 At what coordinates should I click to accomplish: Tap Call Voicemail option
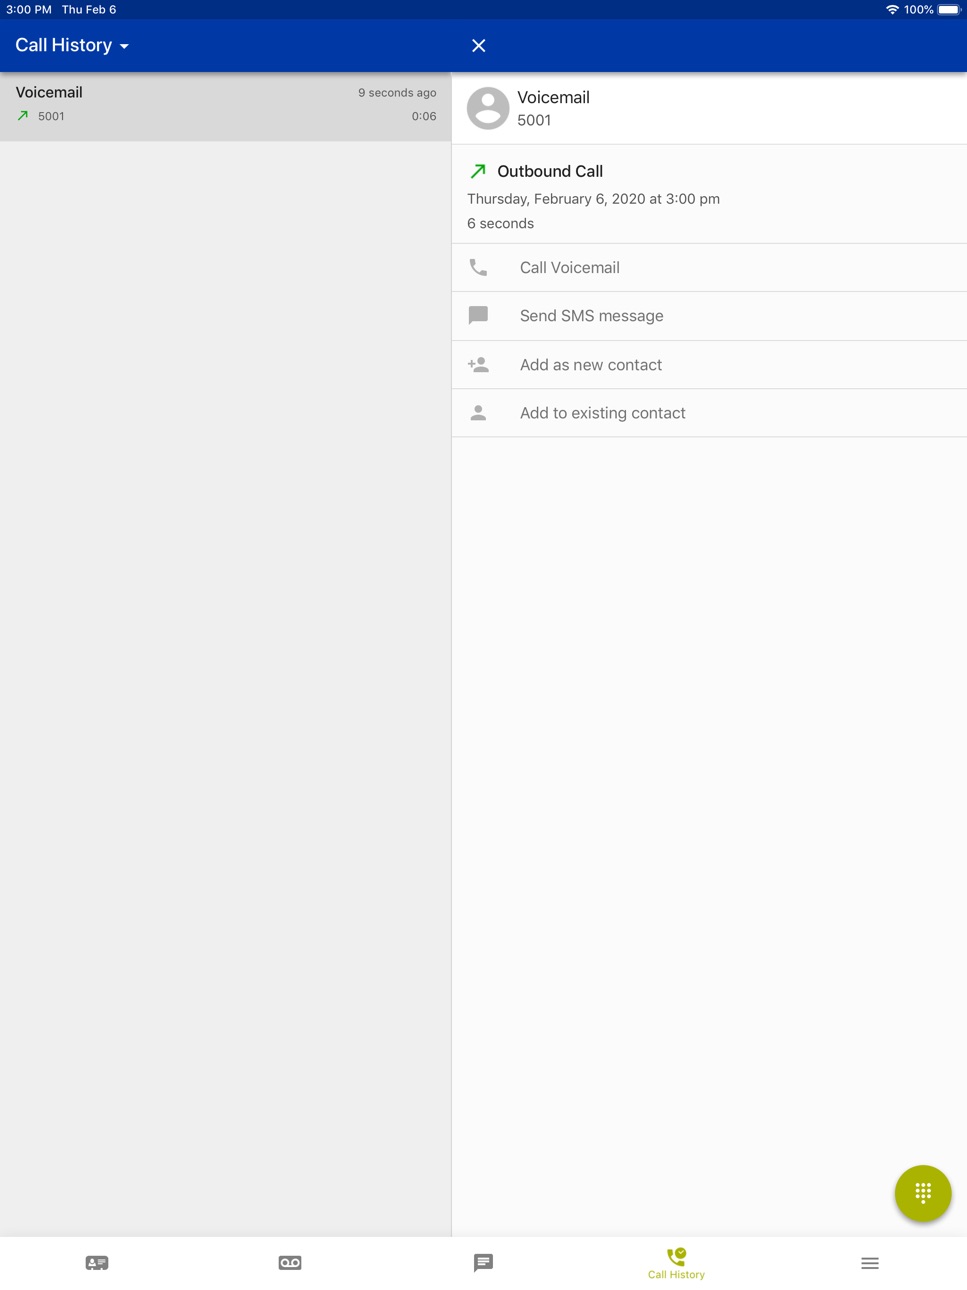(709, 267)
